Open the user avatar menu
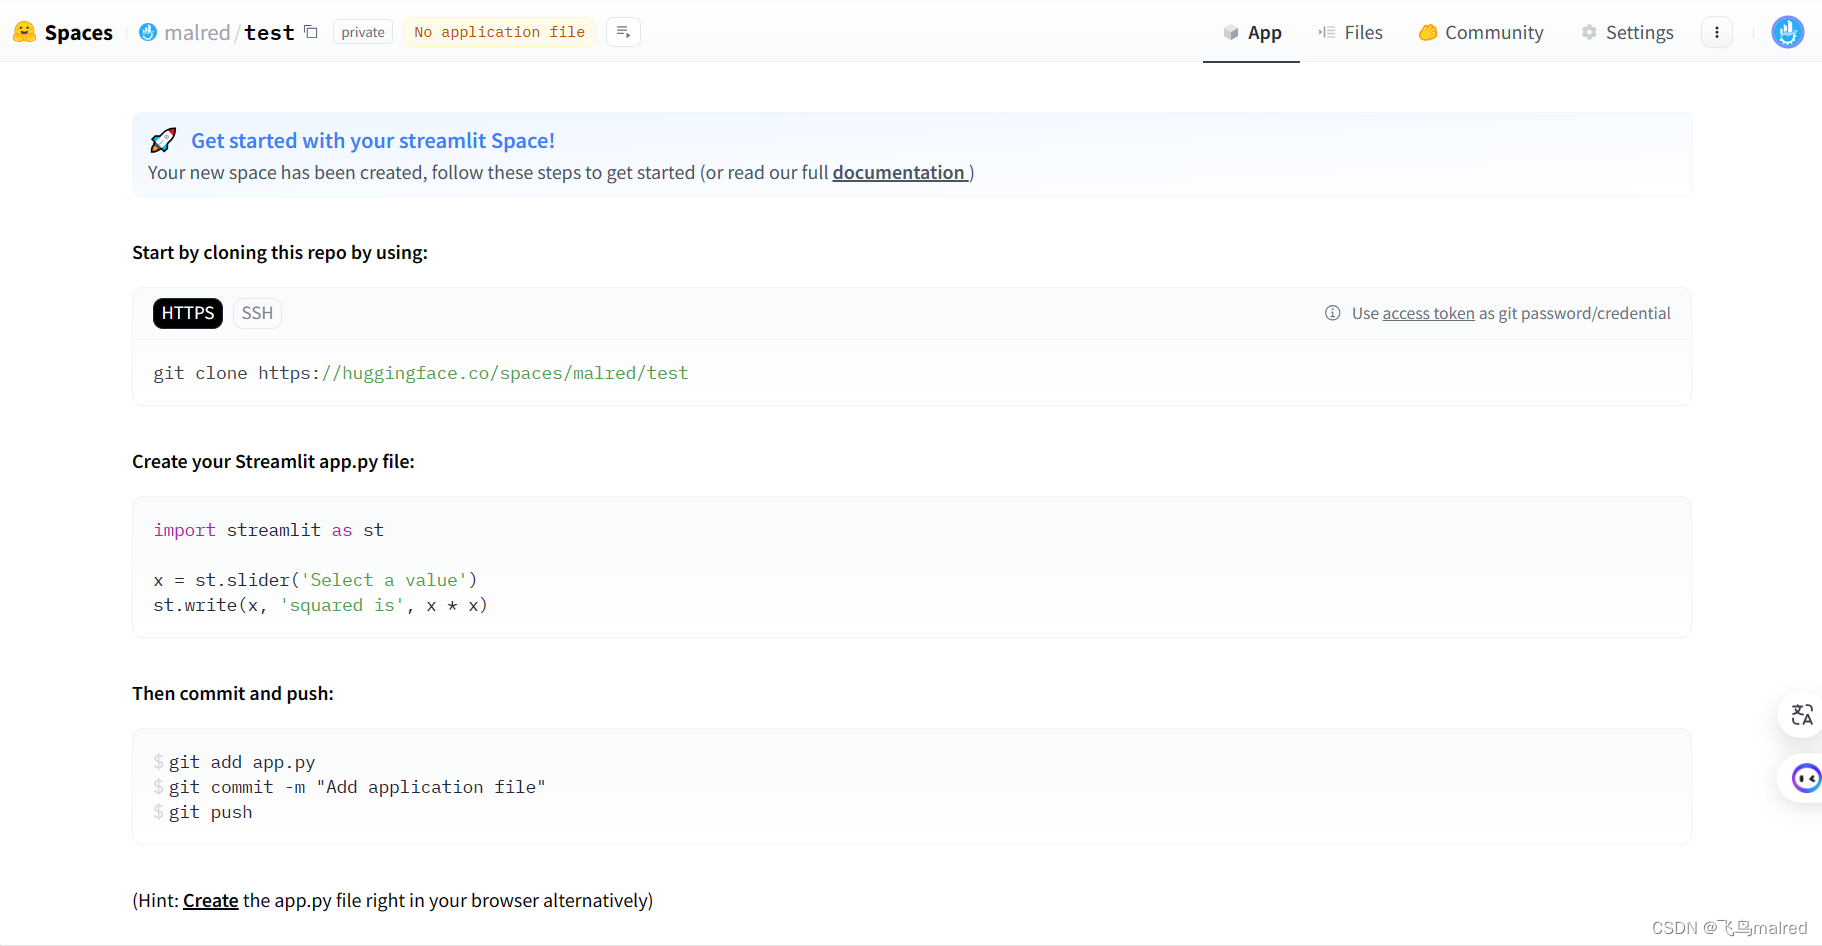 click(1788, 32)
